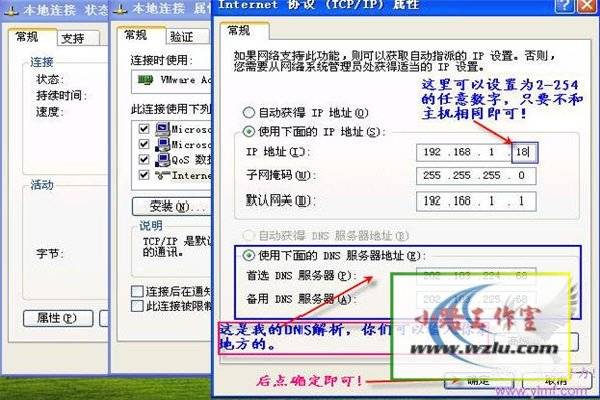
Task: Select 自动获得 IP 地址 radio button
Action: [x=249, y=114]
